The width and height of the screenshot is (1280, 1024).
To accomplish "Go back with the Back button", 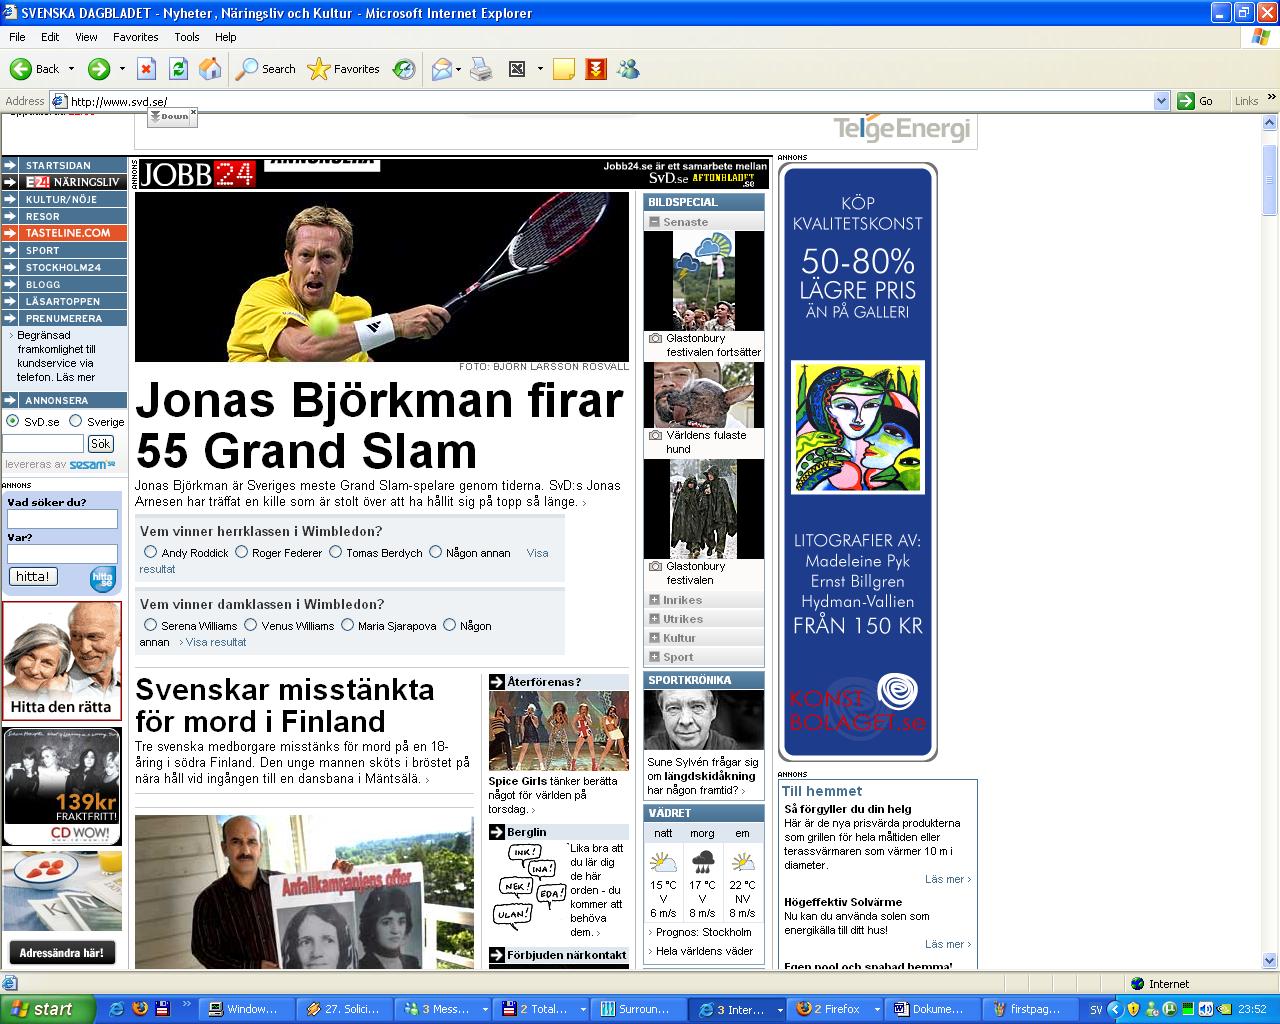I will click(x=35, y=69).
